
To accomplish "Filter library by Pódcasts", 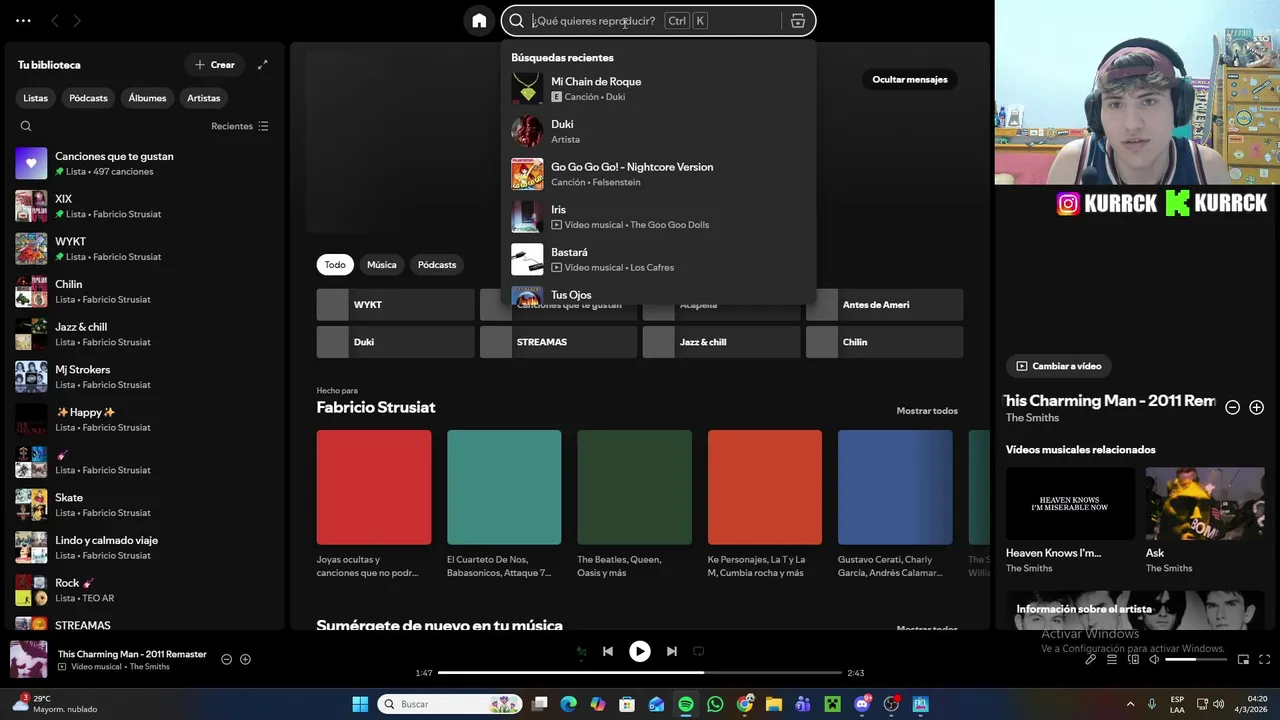I will (88, 98).
